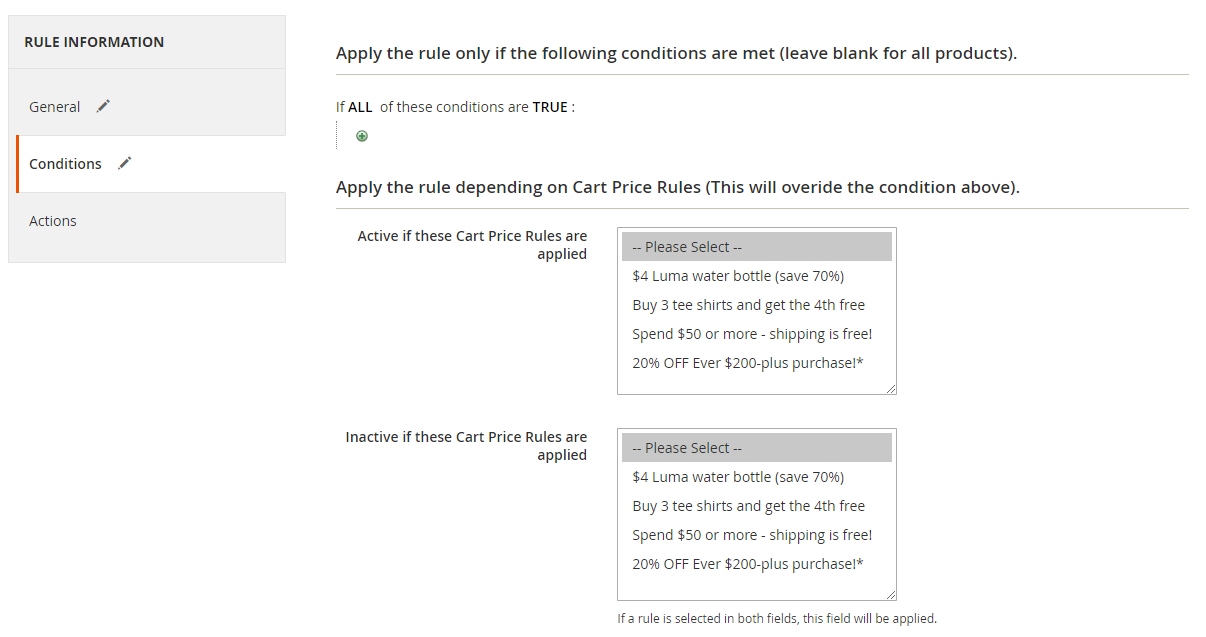Choose '20% OFF Ever $200-plus' in Inactive list
Screen dimensions: 1206x637
coord(748,564)
